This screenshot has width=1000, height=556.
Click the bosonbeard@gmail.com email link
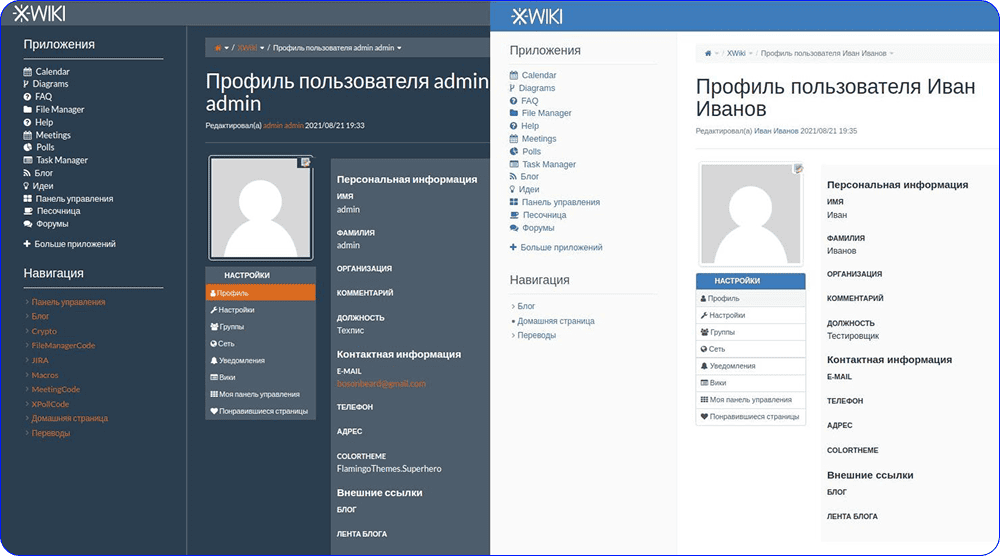coord(381,384)
